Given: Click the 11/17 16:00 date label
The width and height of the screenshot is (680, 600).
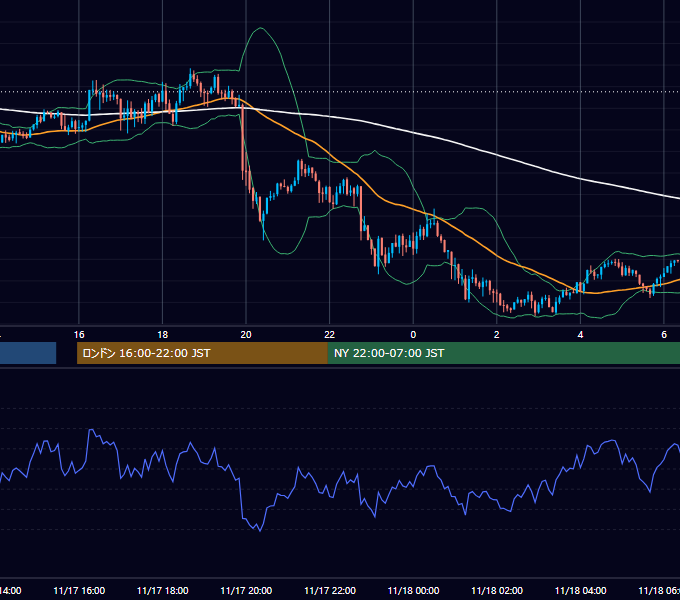Looking at the screenshot, I should coord(79,590).
